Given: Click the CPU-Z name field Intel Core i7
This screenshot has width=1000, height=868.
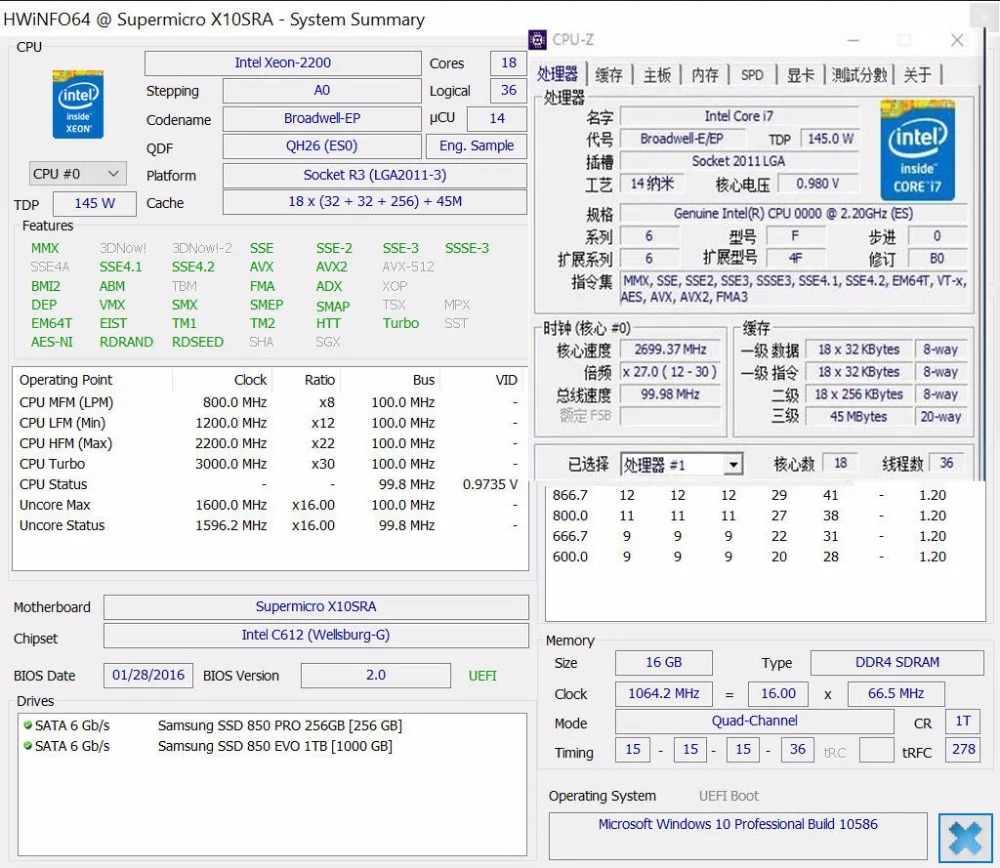Looking at the screenshot, I should point(739,116).
